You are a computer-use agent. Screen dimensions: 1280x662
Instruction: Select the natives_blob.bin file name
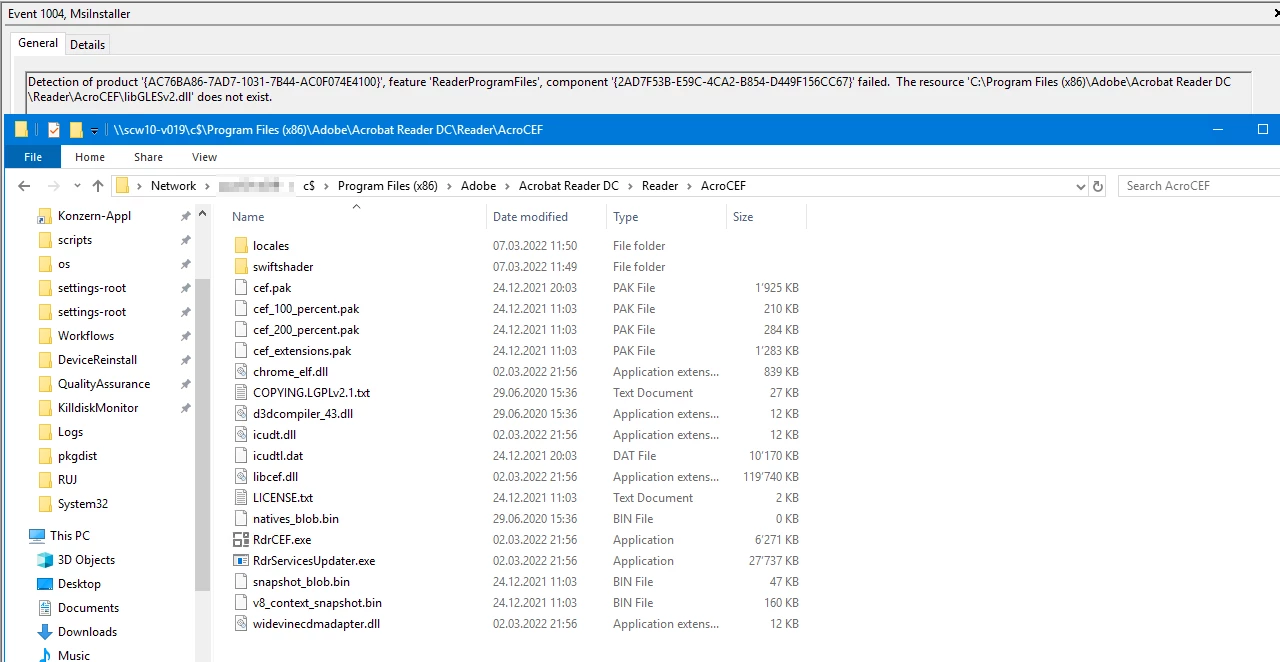(296, 519)
